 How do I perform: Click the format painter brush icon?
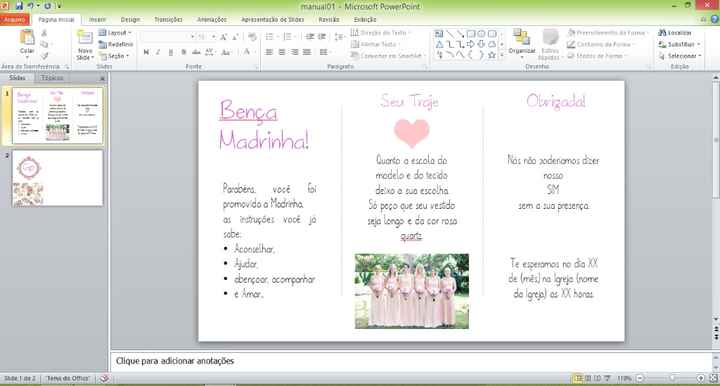45,56
